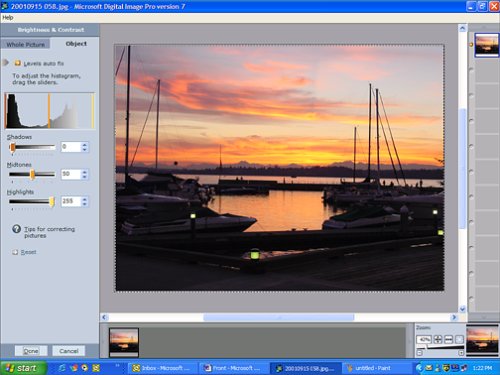Click the canvas vertical scrollbar up arrow
The height and width of the screenshot is (375, 500).
click(462, 29)
